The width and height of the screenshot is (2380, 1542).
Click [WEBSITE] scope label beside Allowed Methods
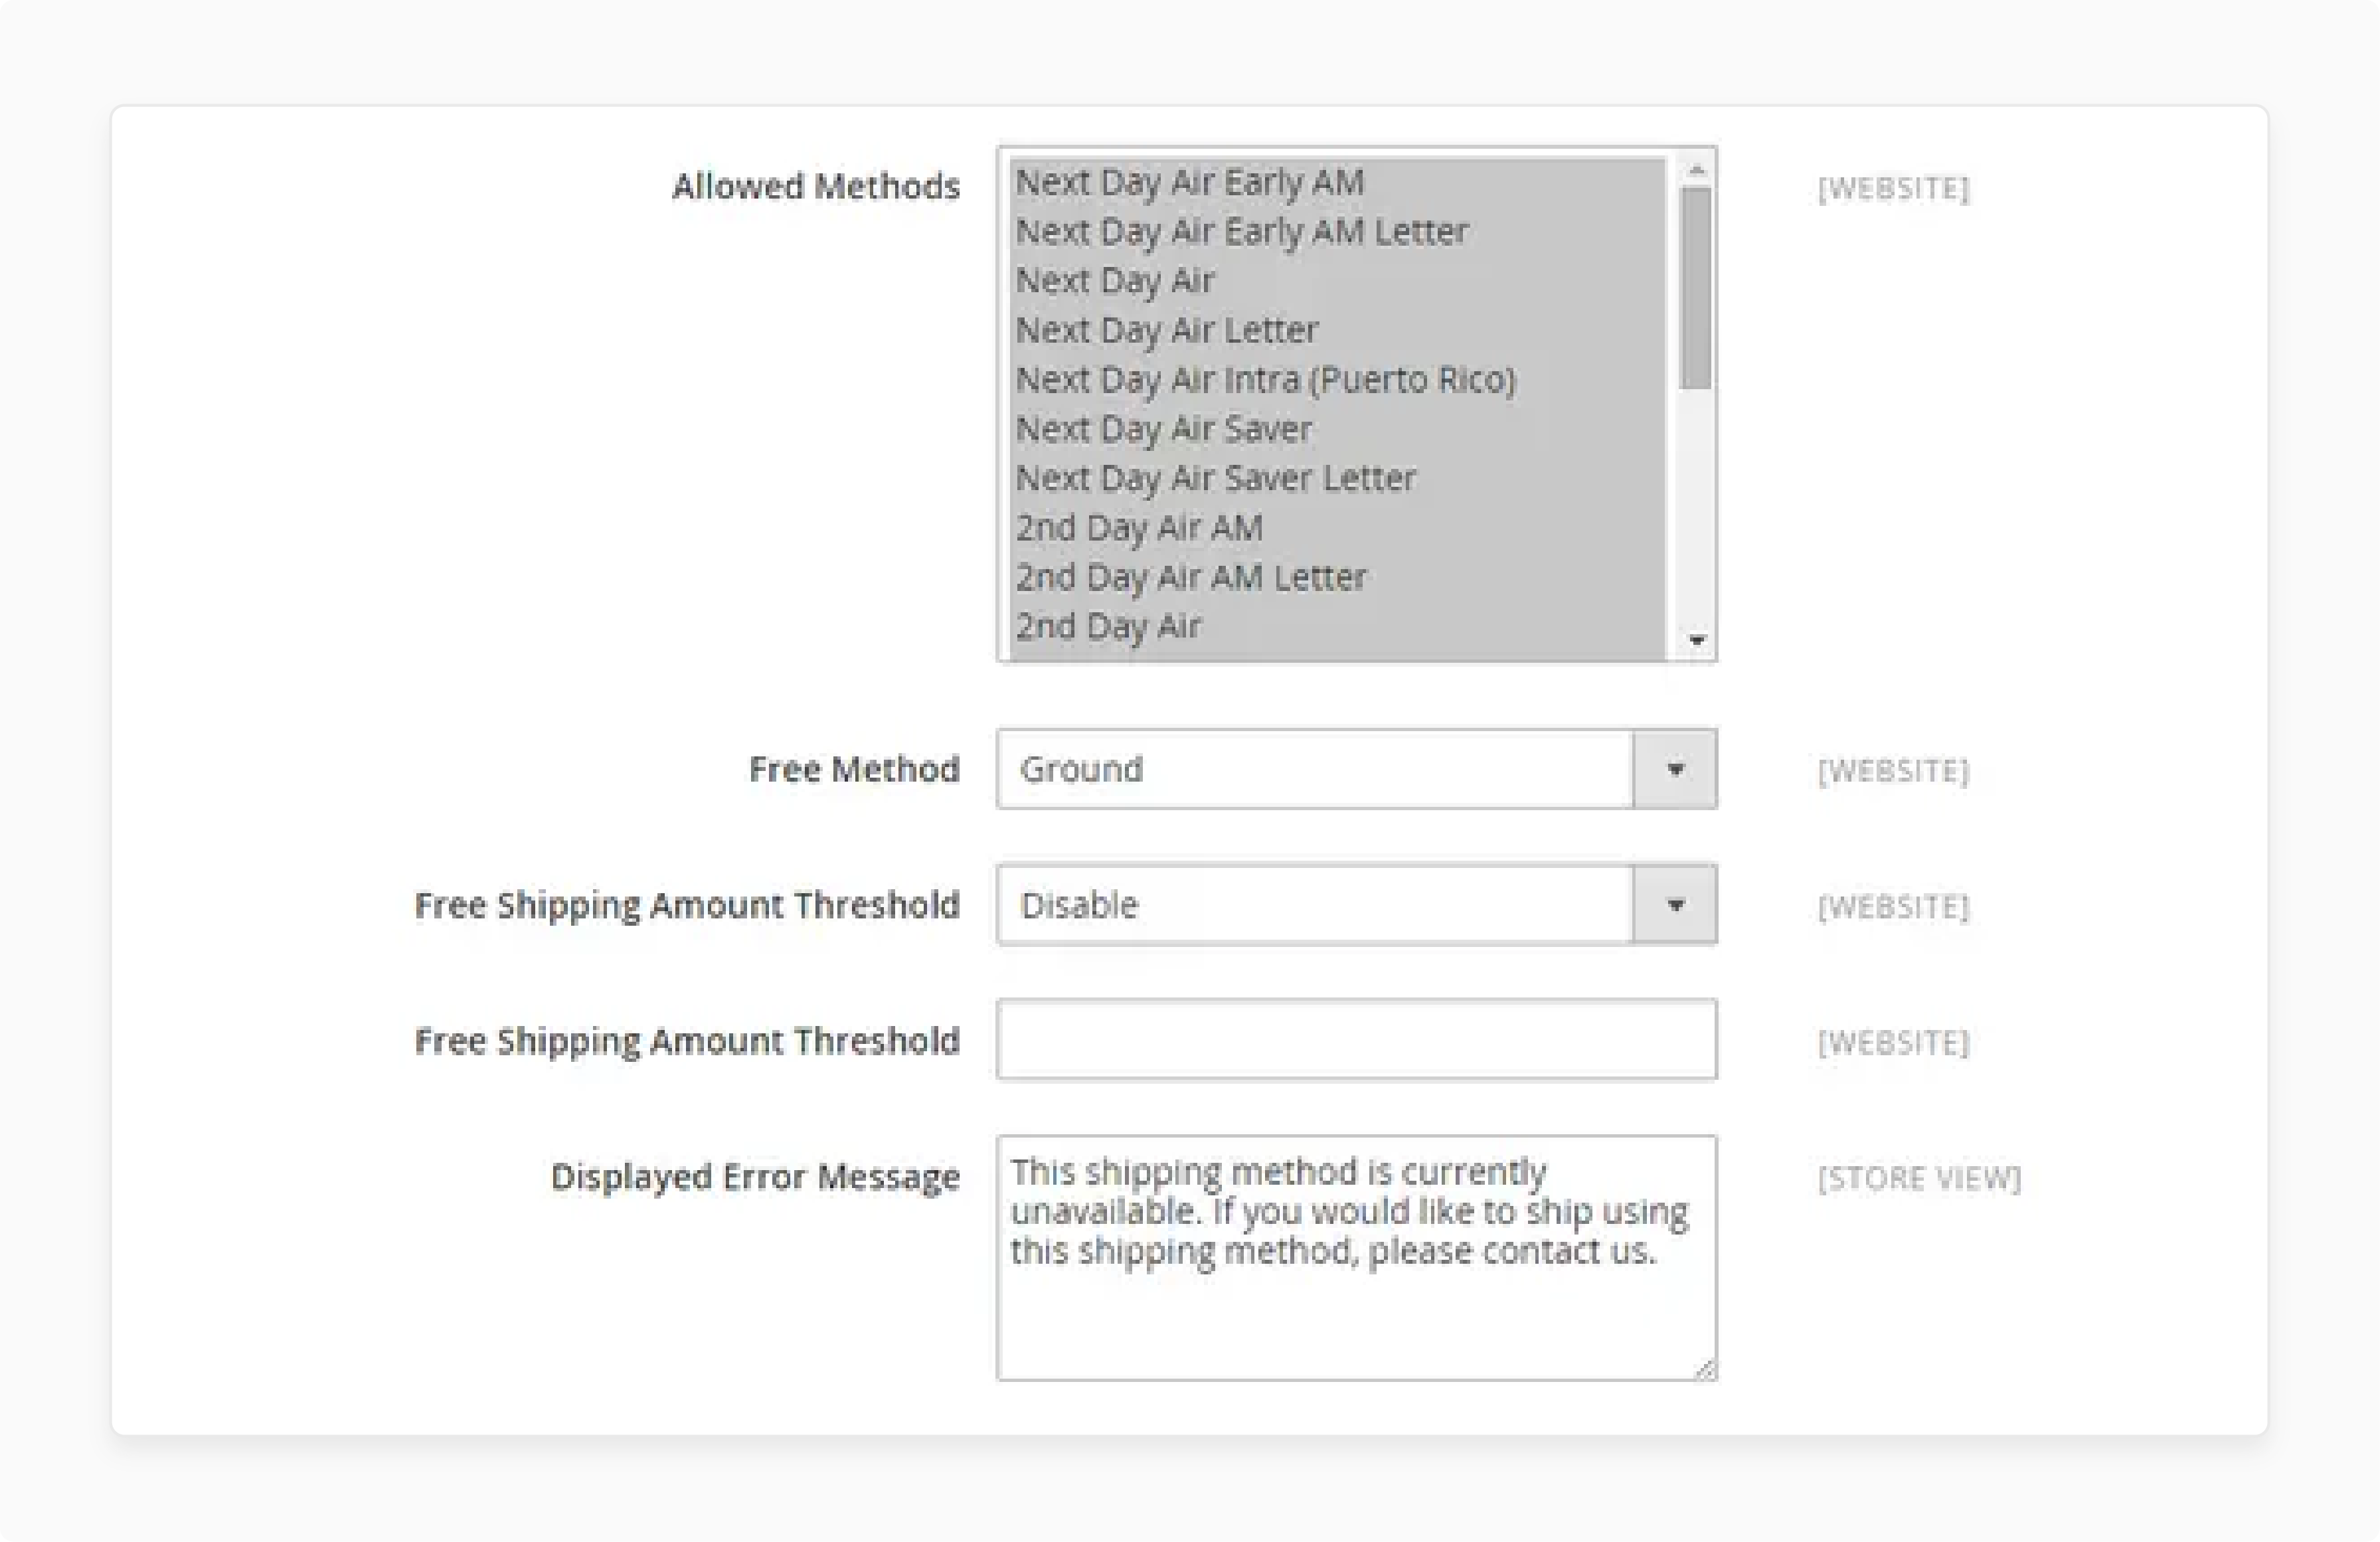click(1893, 188)
